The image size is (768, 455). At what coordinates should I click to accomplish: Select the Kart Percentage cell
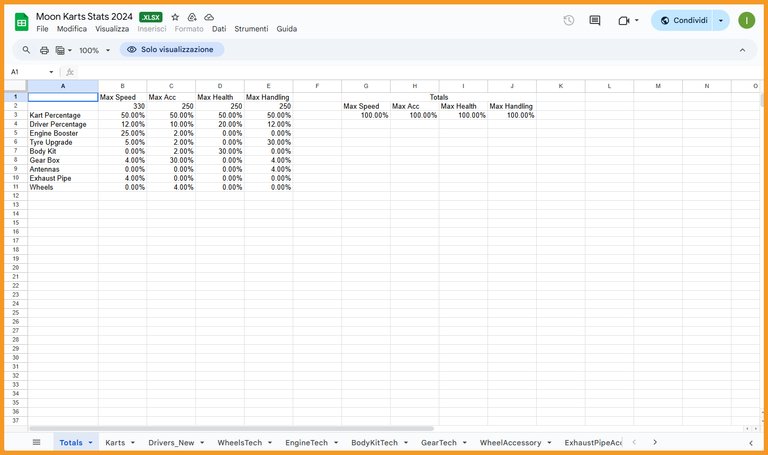(63, 115)
